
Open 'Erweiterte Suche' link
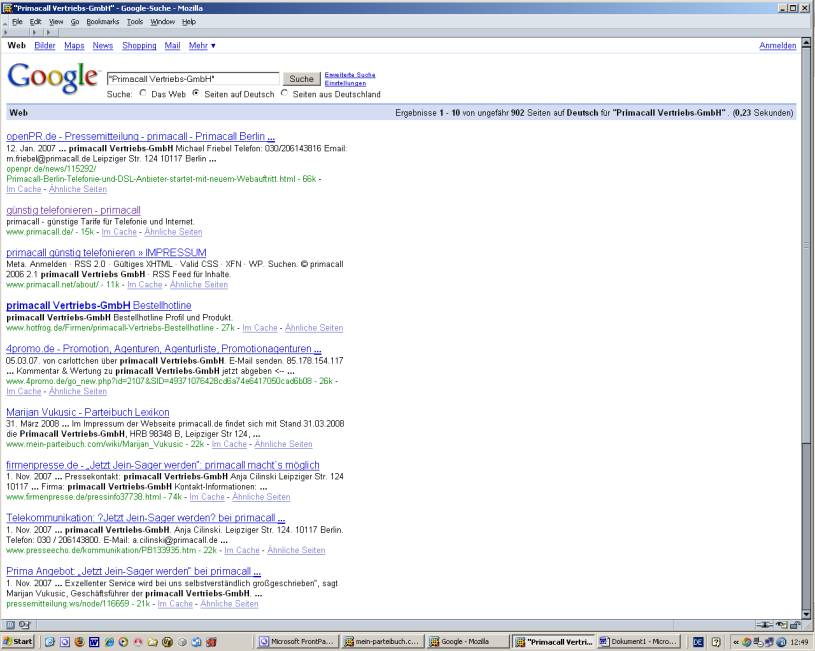pyautogui.click(x=350, y=75)
